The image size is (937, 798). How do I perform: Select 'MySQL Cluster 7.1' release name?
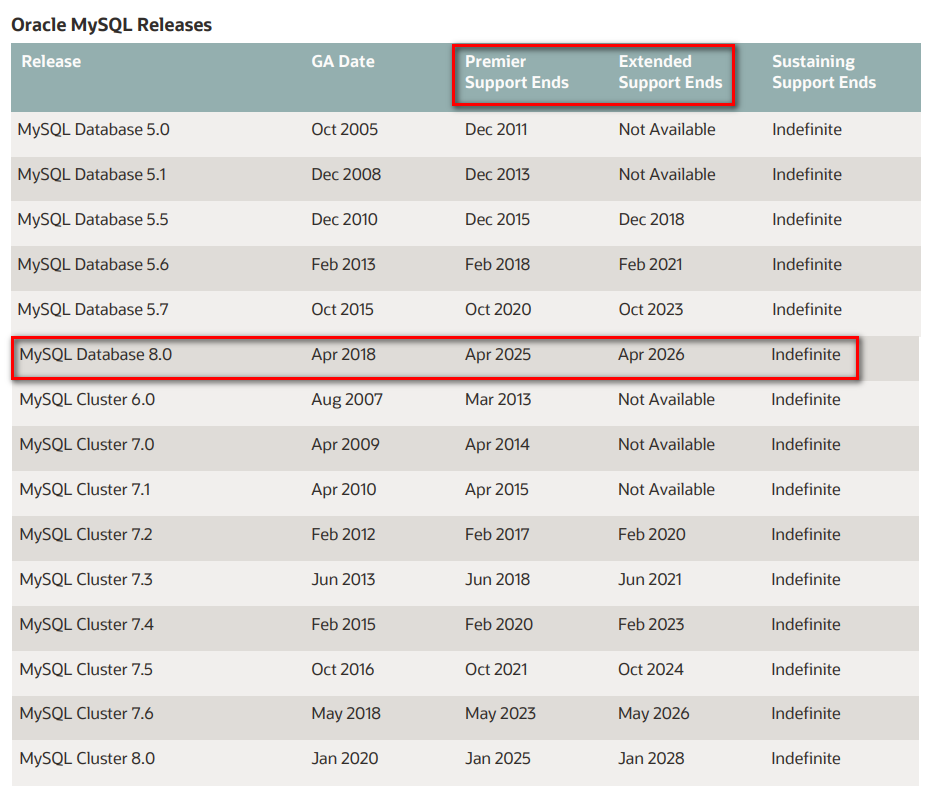pos(85,490)
